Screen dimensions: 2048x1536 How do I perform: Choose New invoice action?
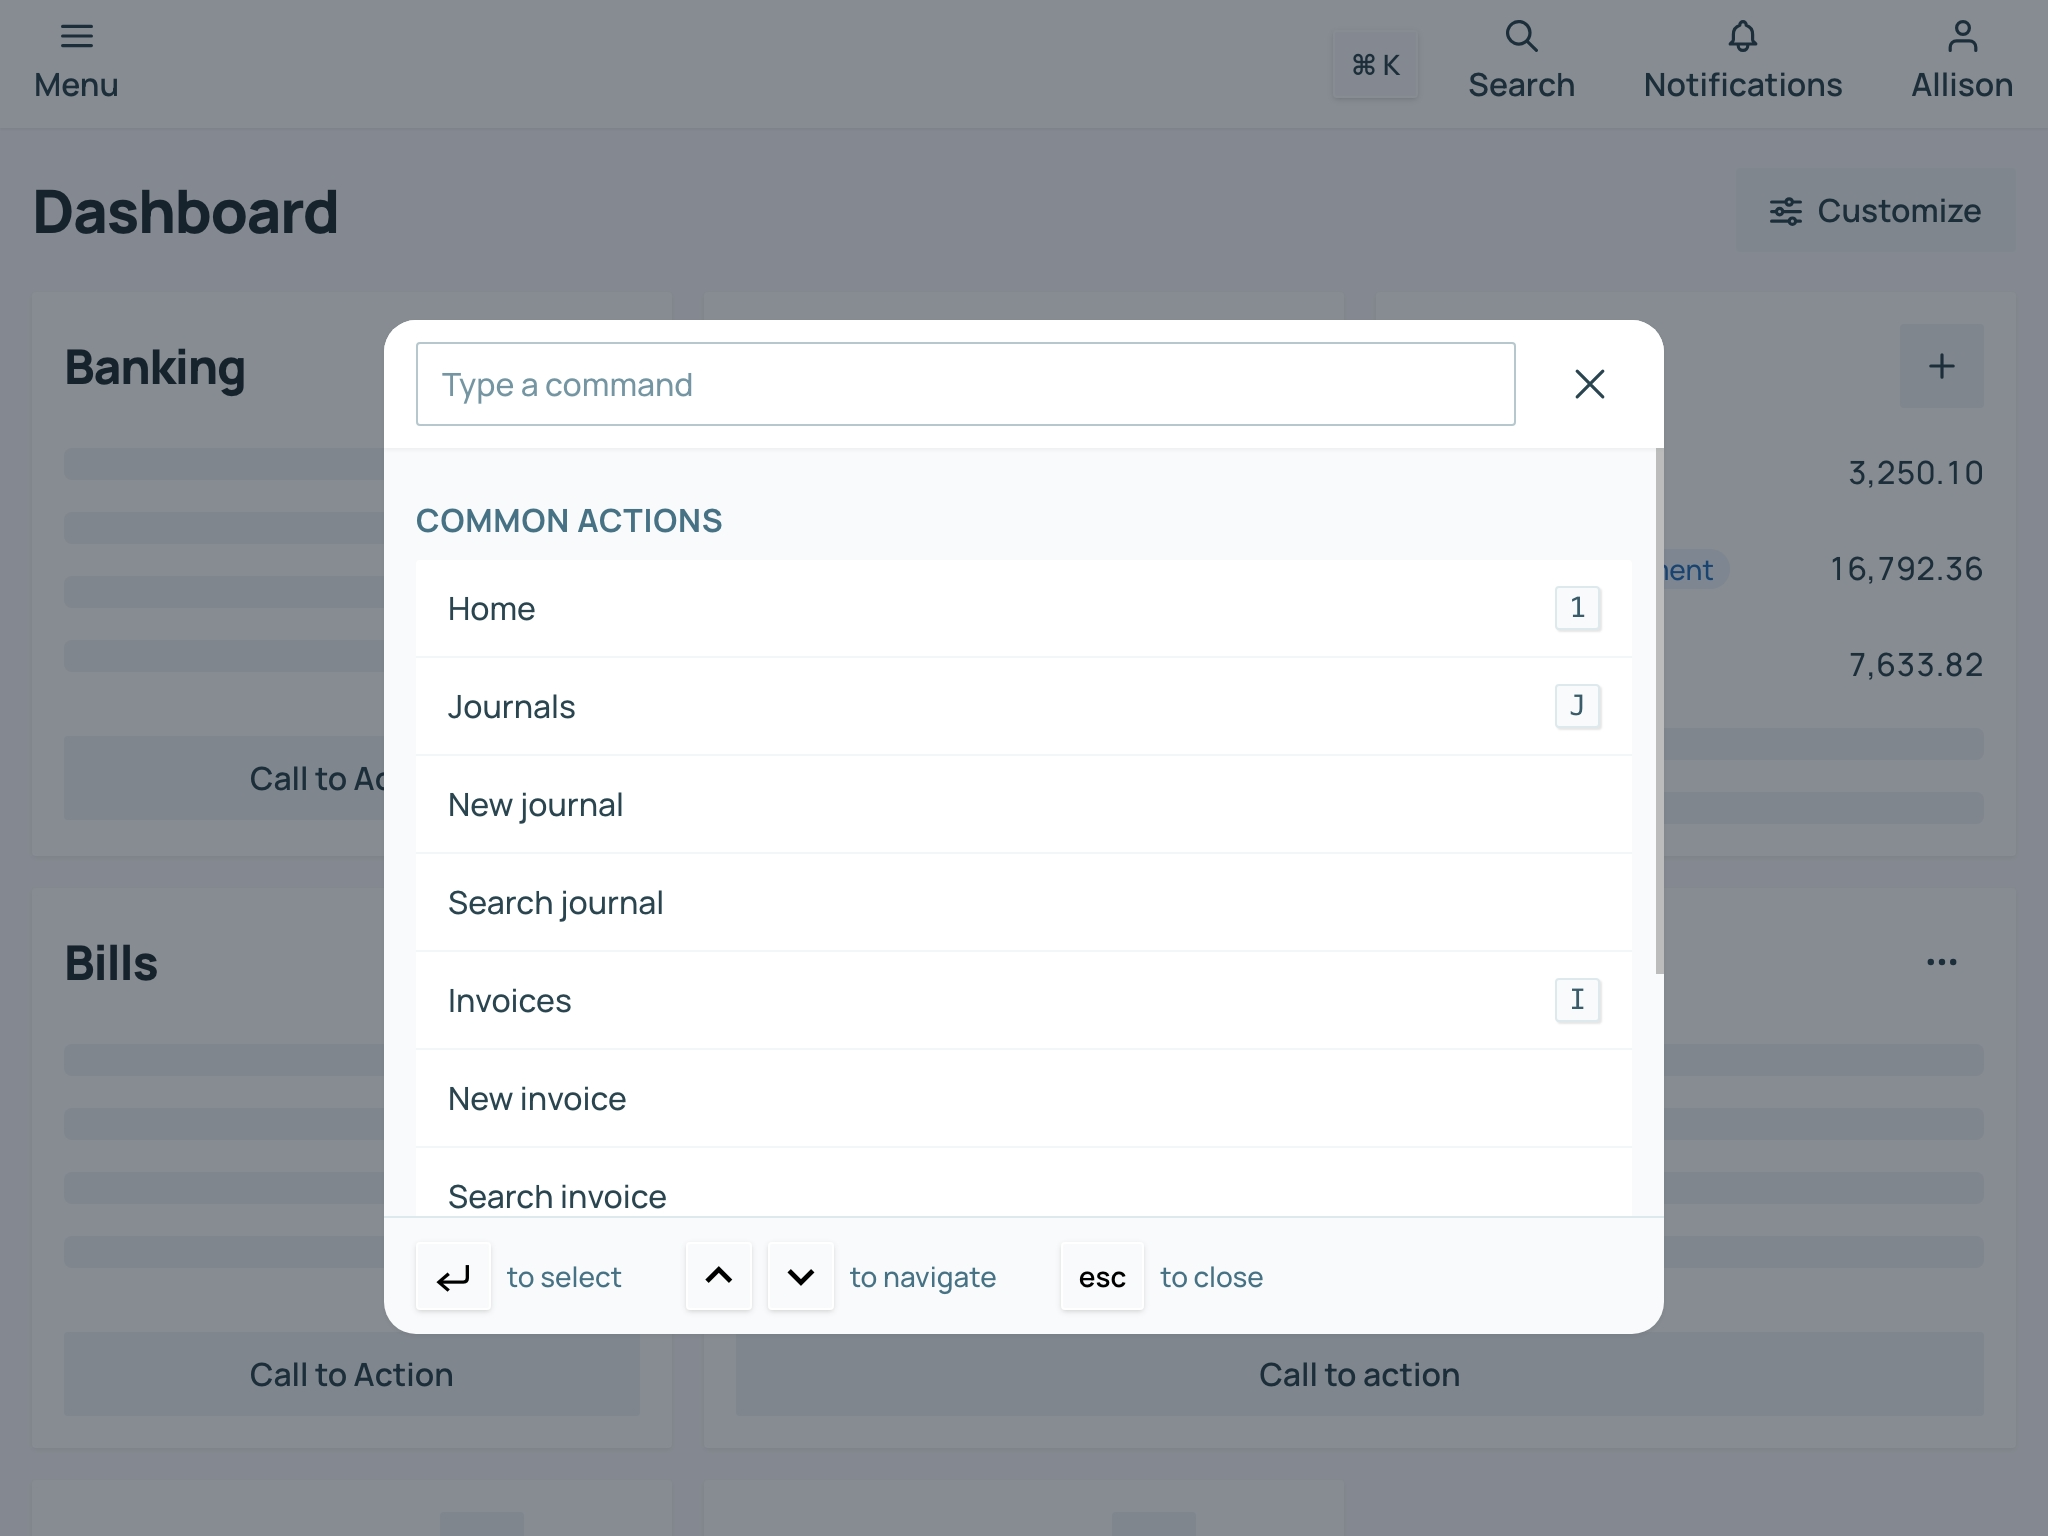pos(1023,1098)
